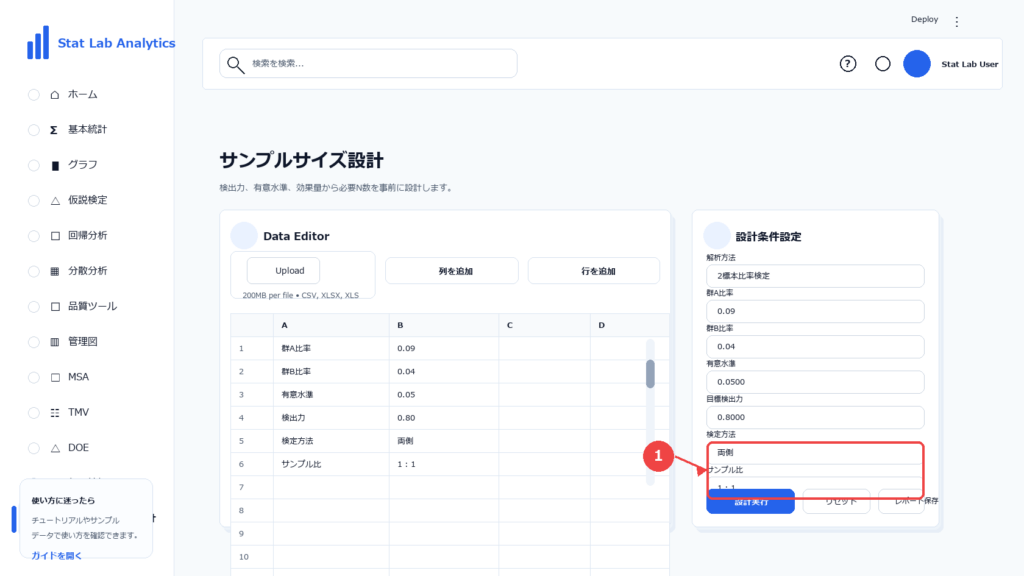Click the MSA square icon
This screenshot has width=1024, height=576.
55,377
